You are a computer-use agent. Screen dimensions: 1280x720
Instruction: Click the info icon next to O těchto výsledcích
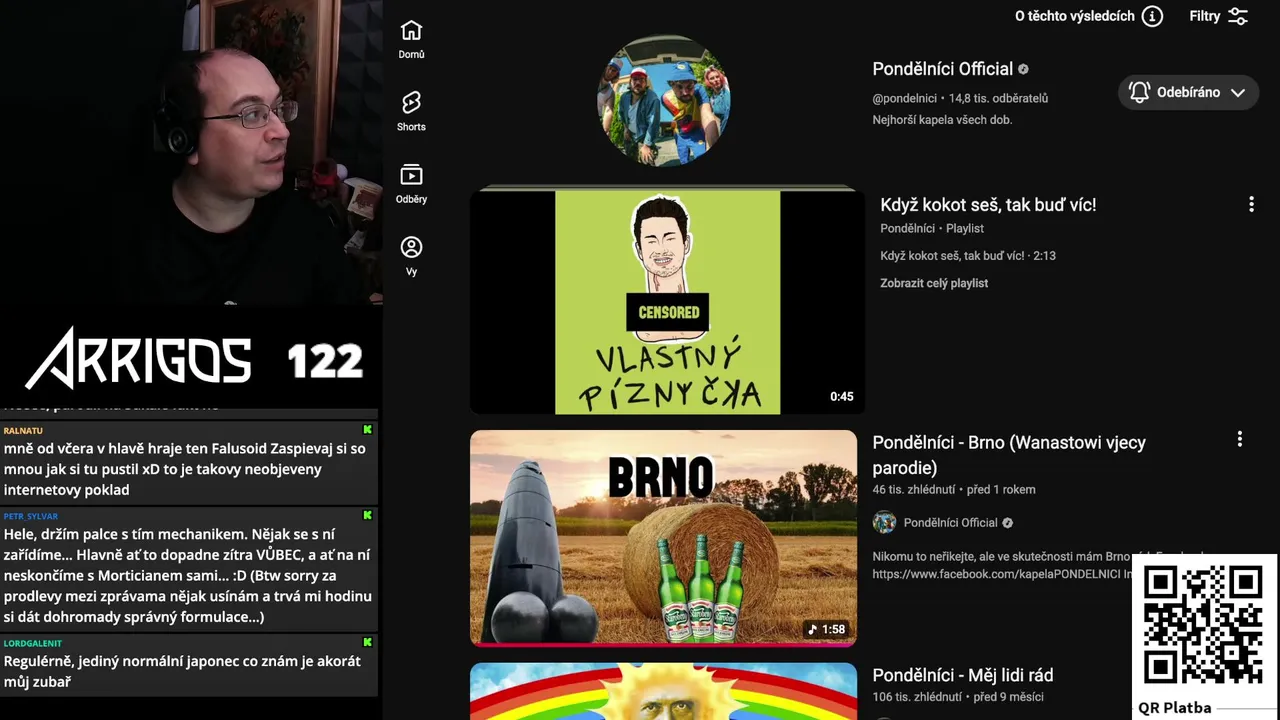1152,16
